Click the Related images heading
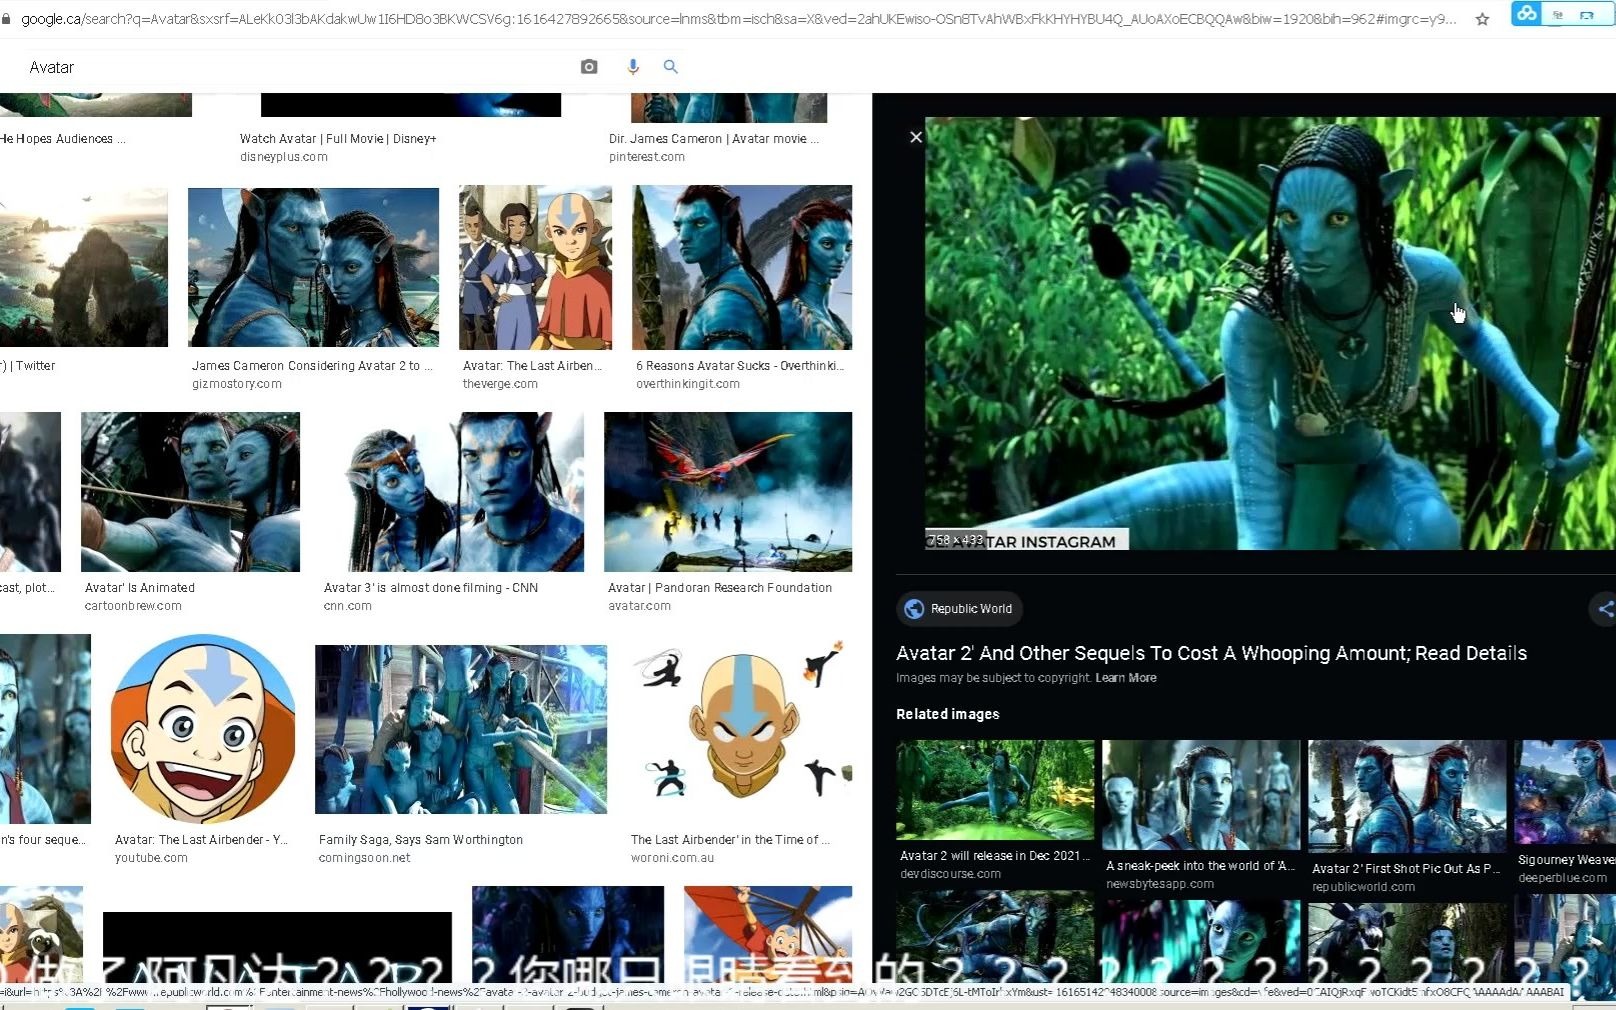The image size is (1616, 1010). click(x=948, y=714)
